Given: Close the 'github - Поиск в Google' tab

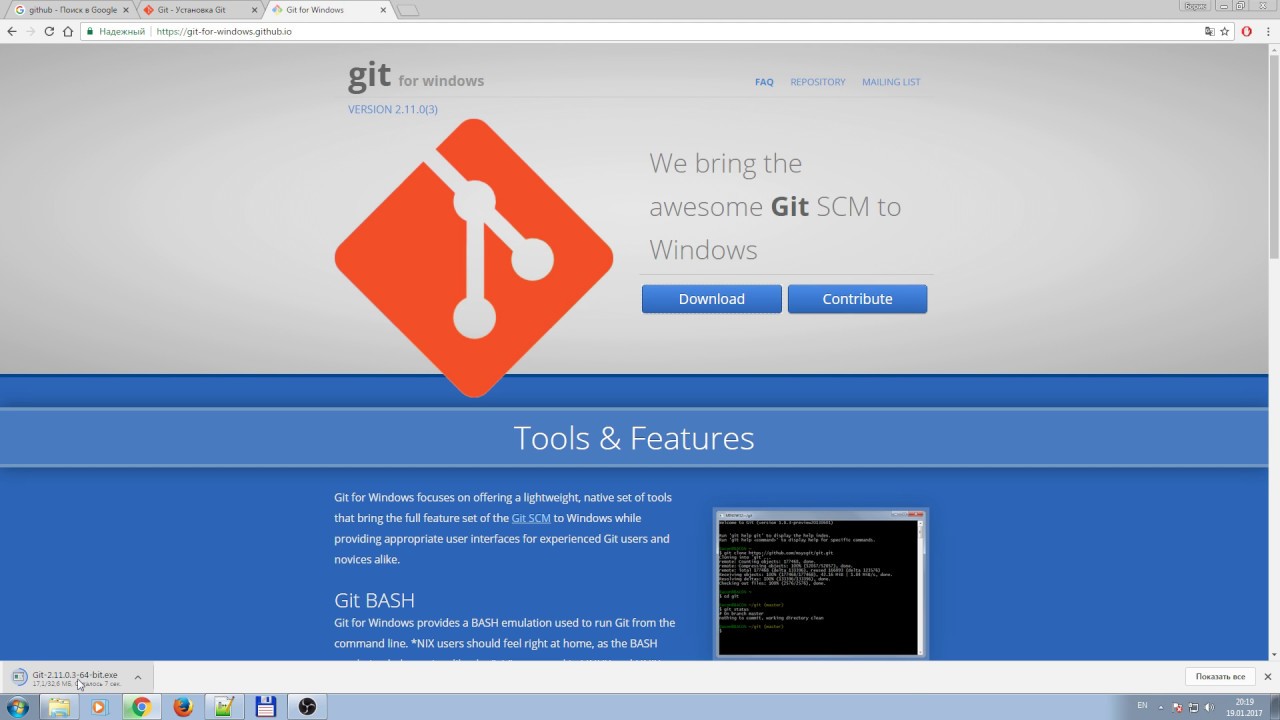Looking at the screenshot, I should pos(126,10).
